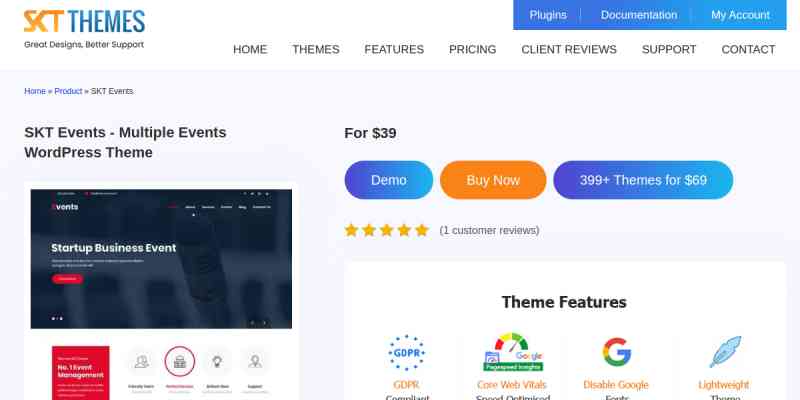Screen dimensions: 800x400
Task: Click the Product breadcrumb link
Action: click(68, 91)
